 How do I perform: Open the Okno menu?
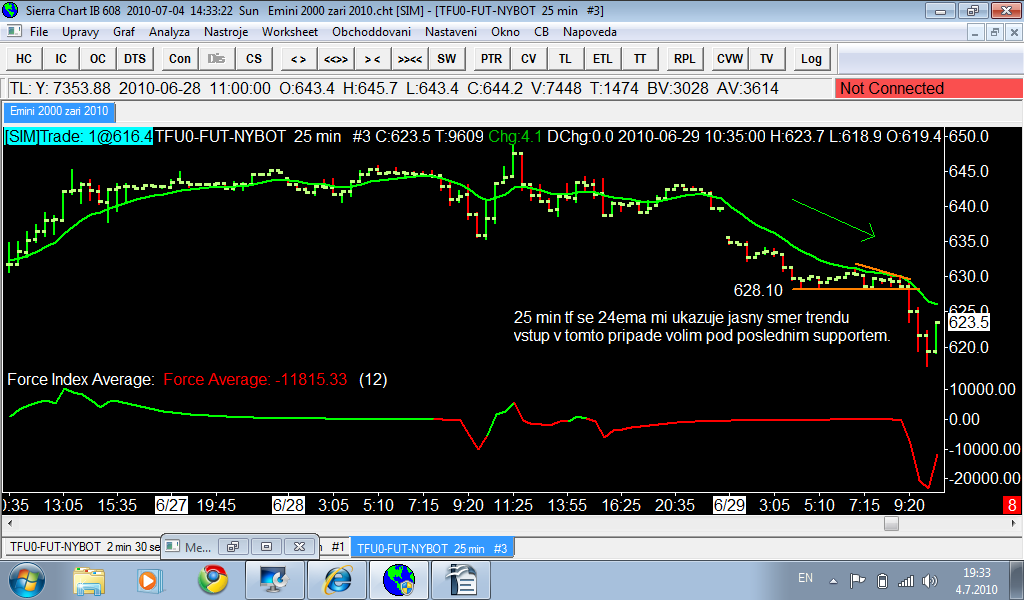tap(505, 32)
